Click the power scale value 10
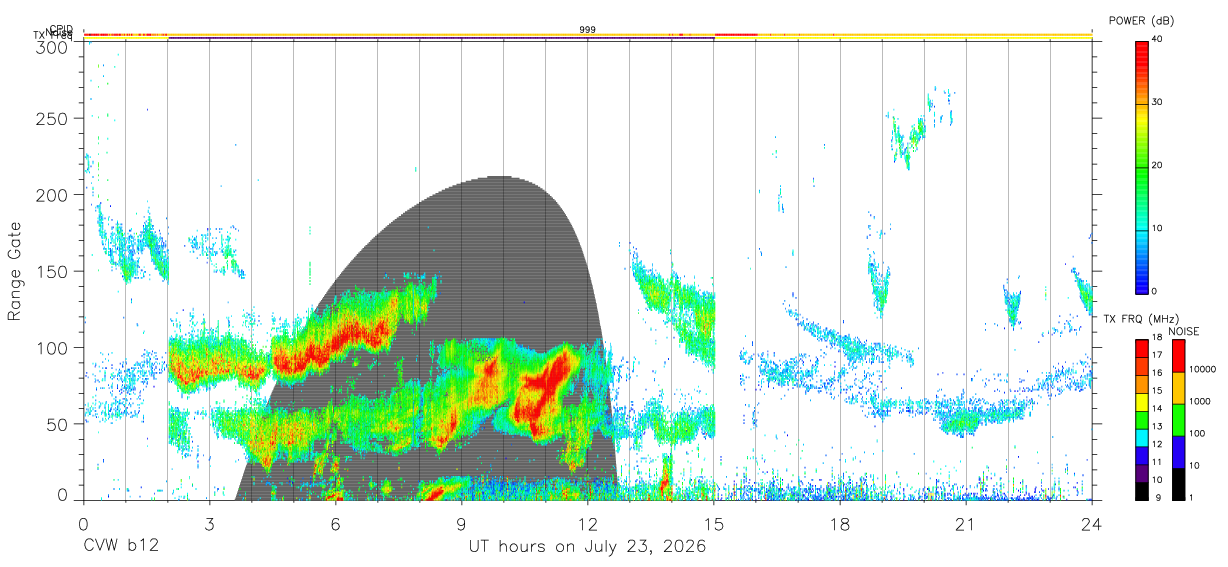The image size is (1228, 567). (1159, 229)
